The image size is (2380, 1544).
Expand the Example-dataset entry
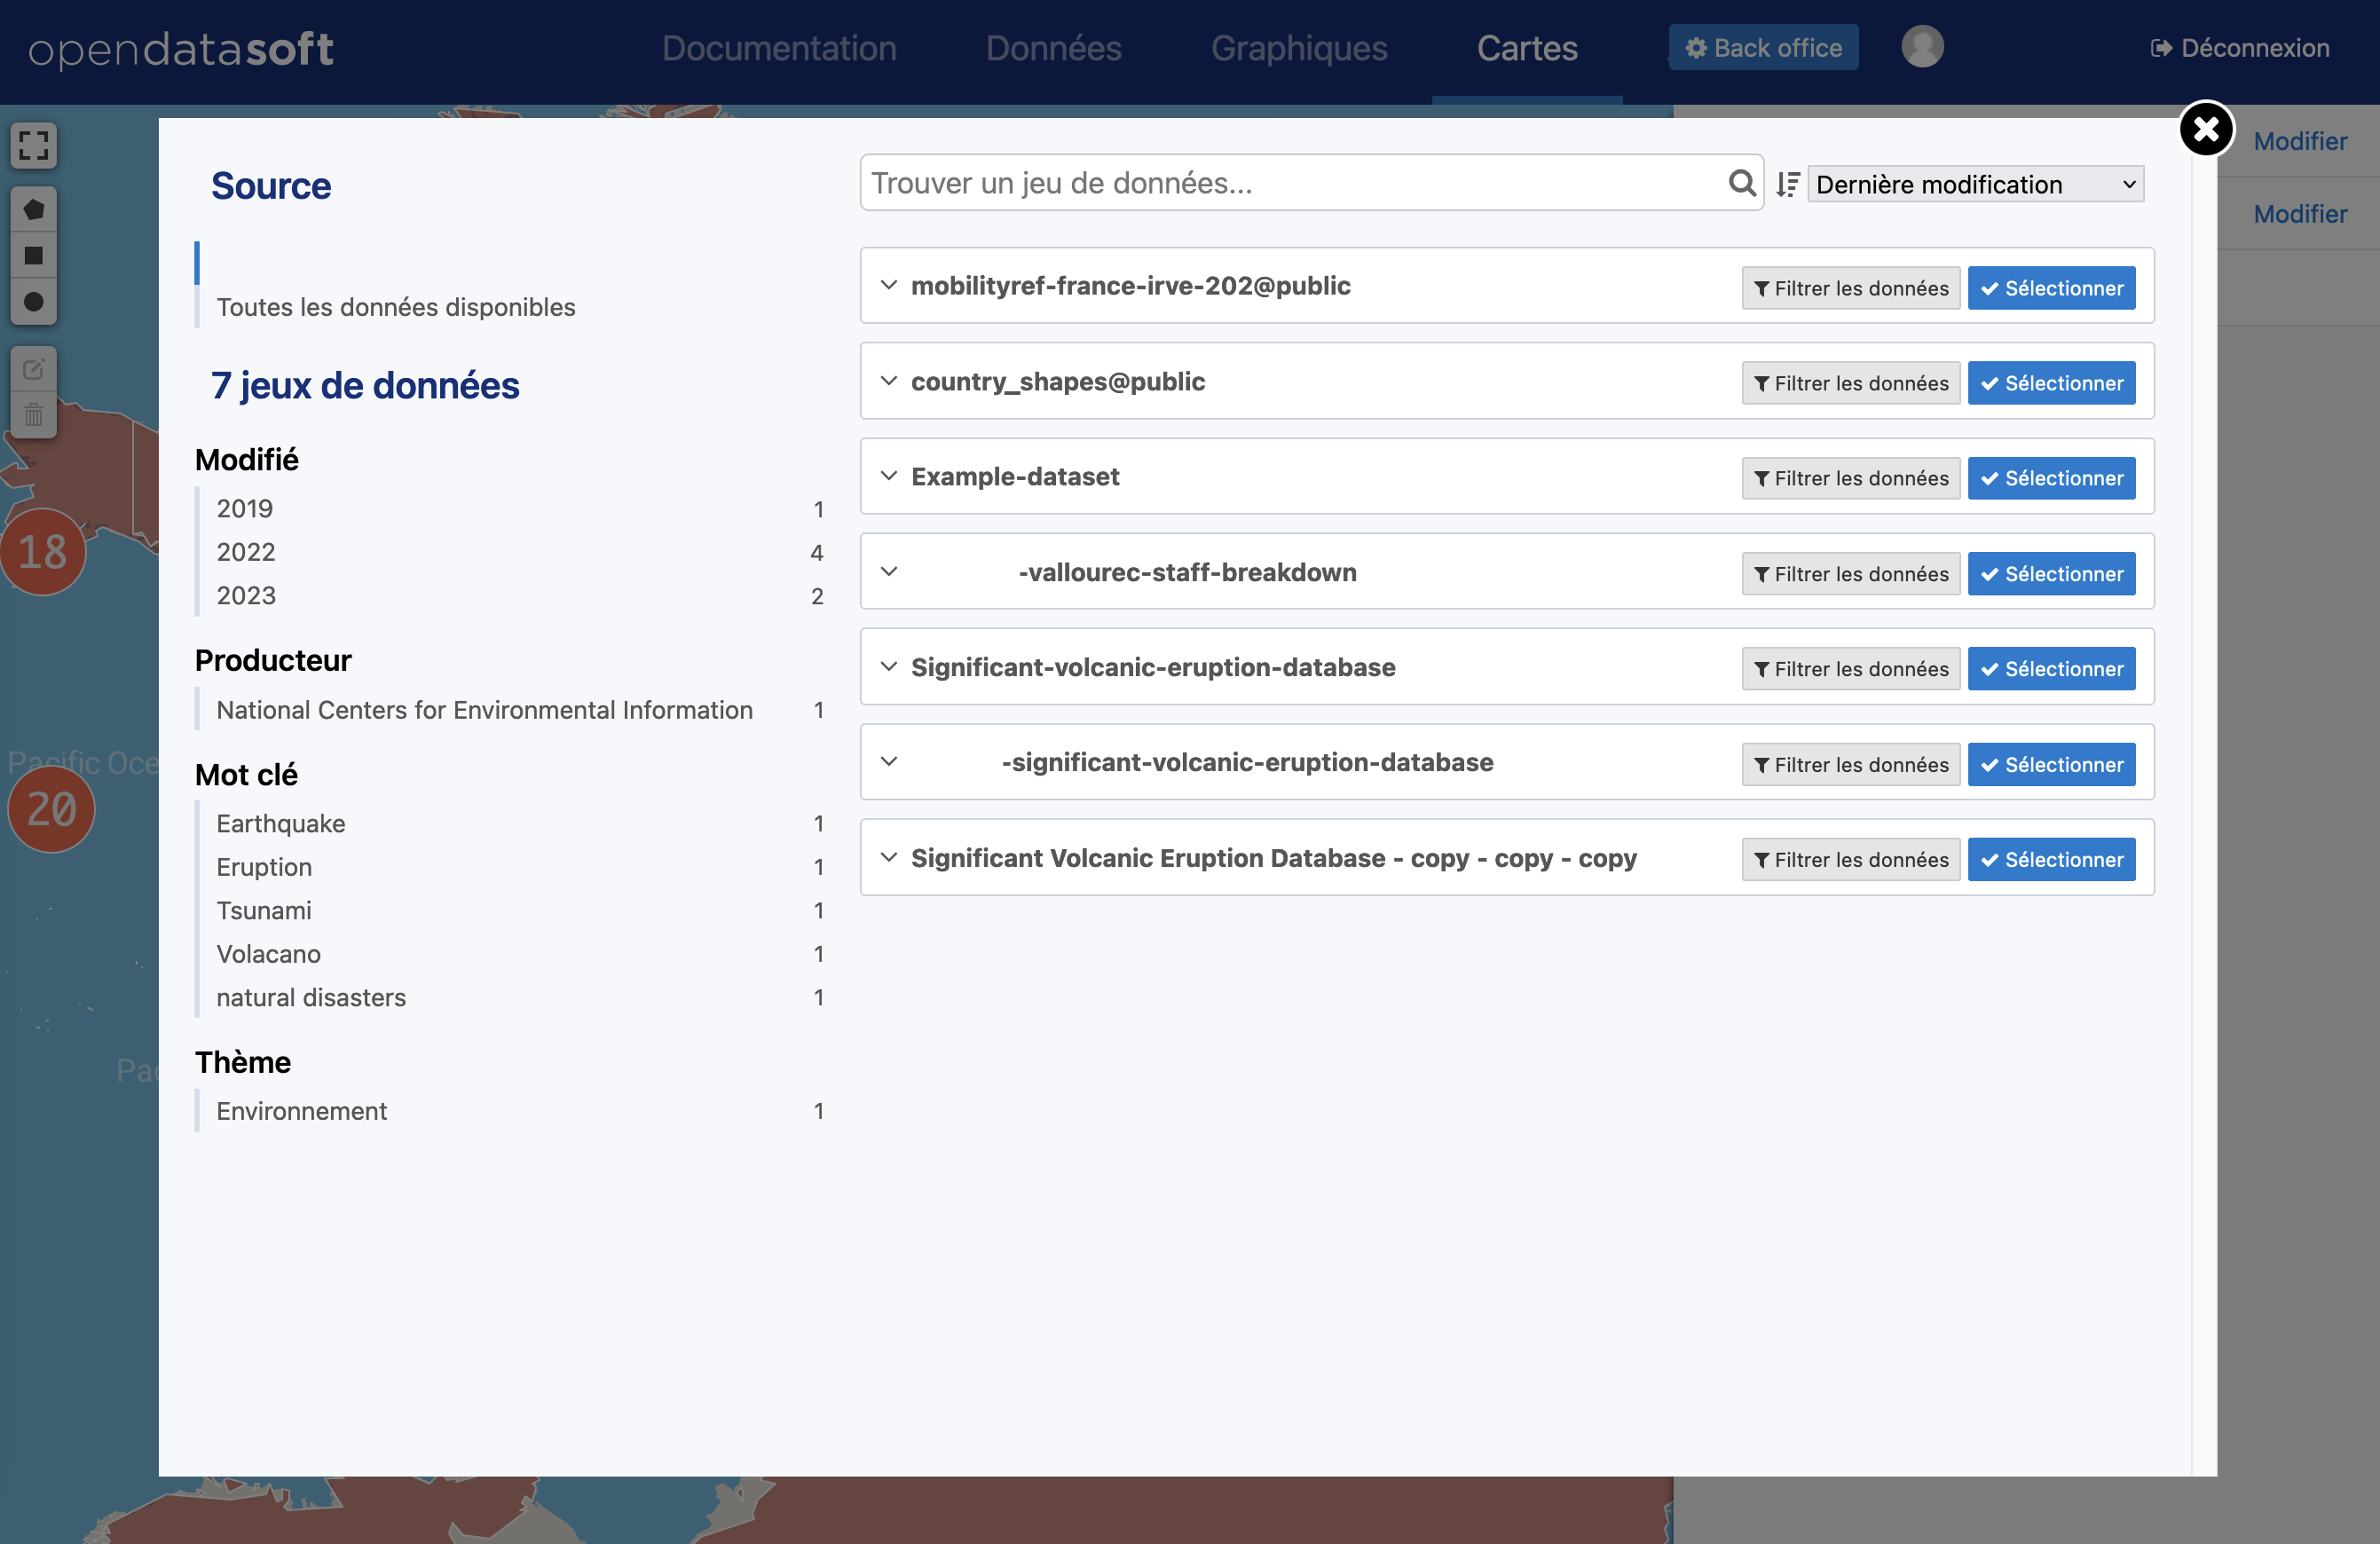point(888,476)
